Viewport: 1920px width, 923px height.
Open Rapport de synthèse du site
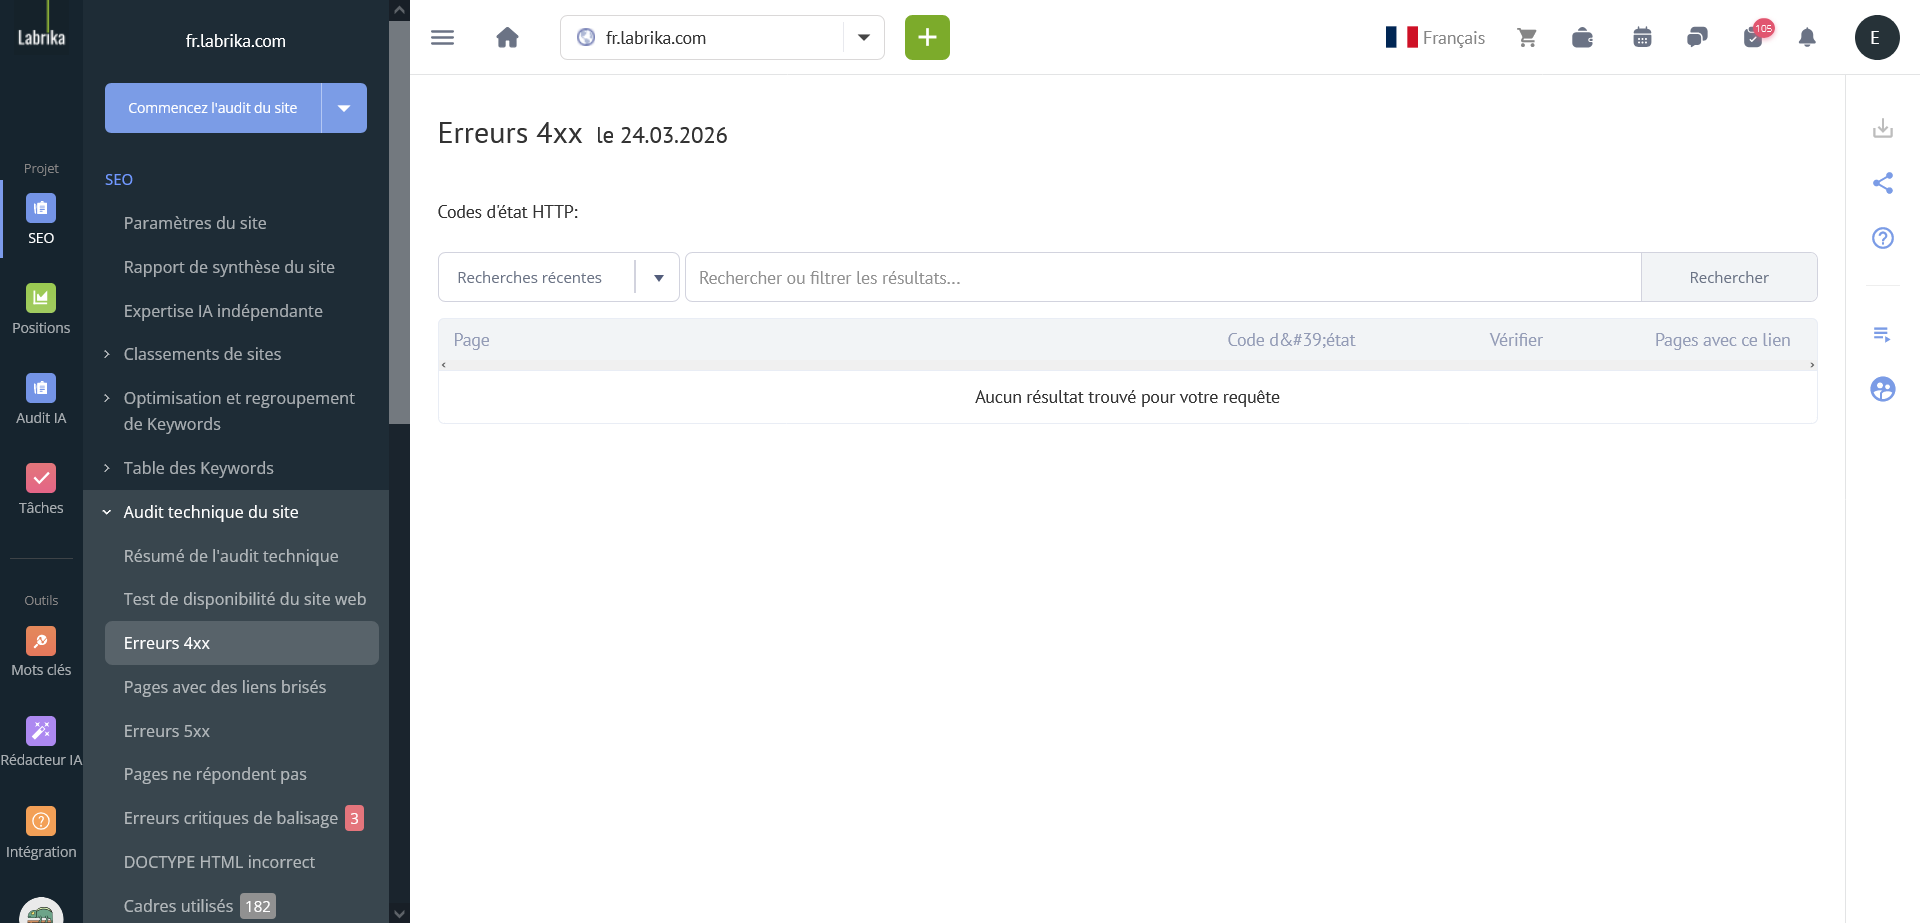229,267
